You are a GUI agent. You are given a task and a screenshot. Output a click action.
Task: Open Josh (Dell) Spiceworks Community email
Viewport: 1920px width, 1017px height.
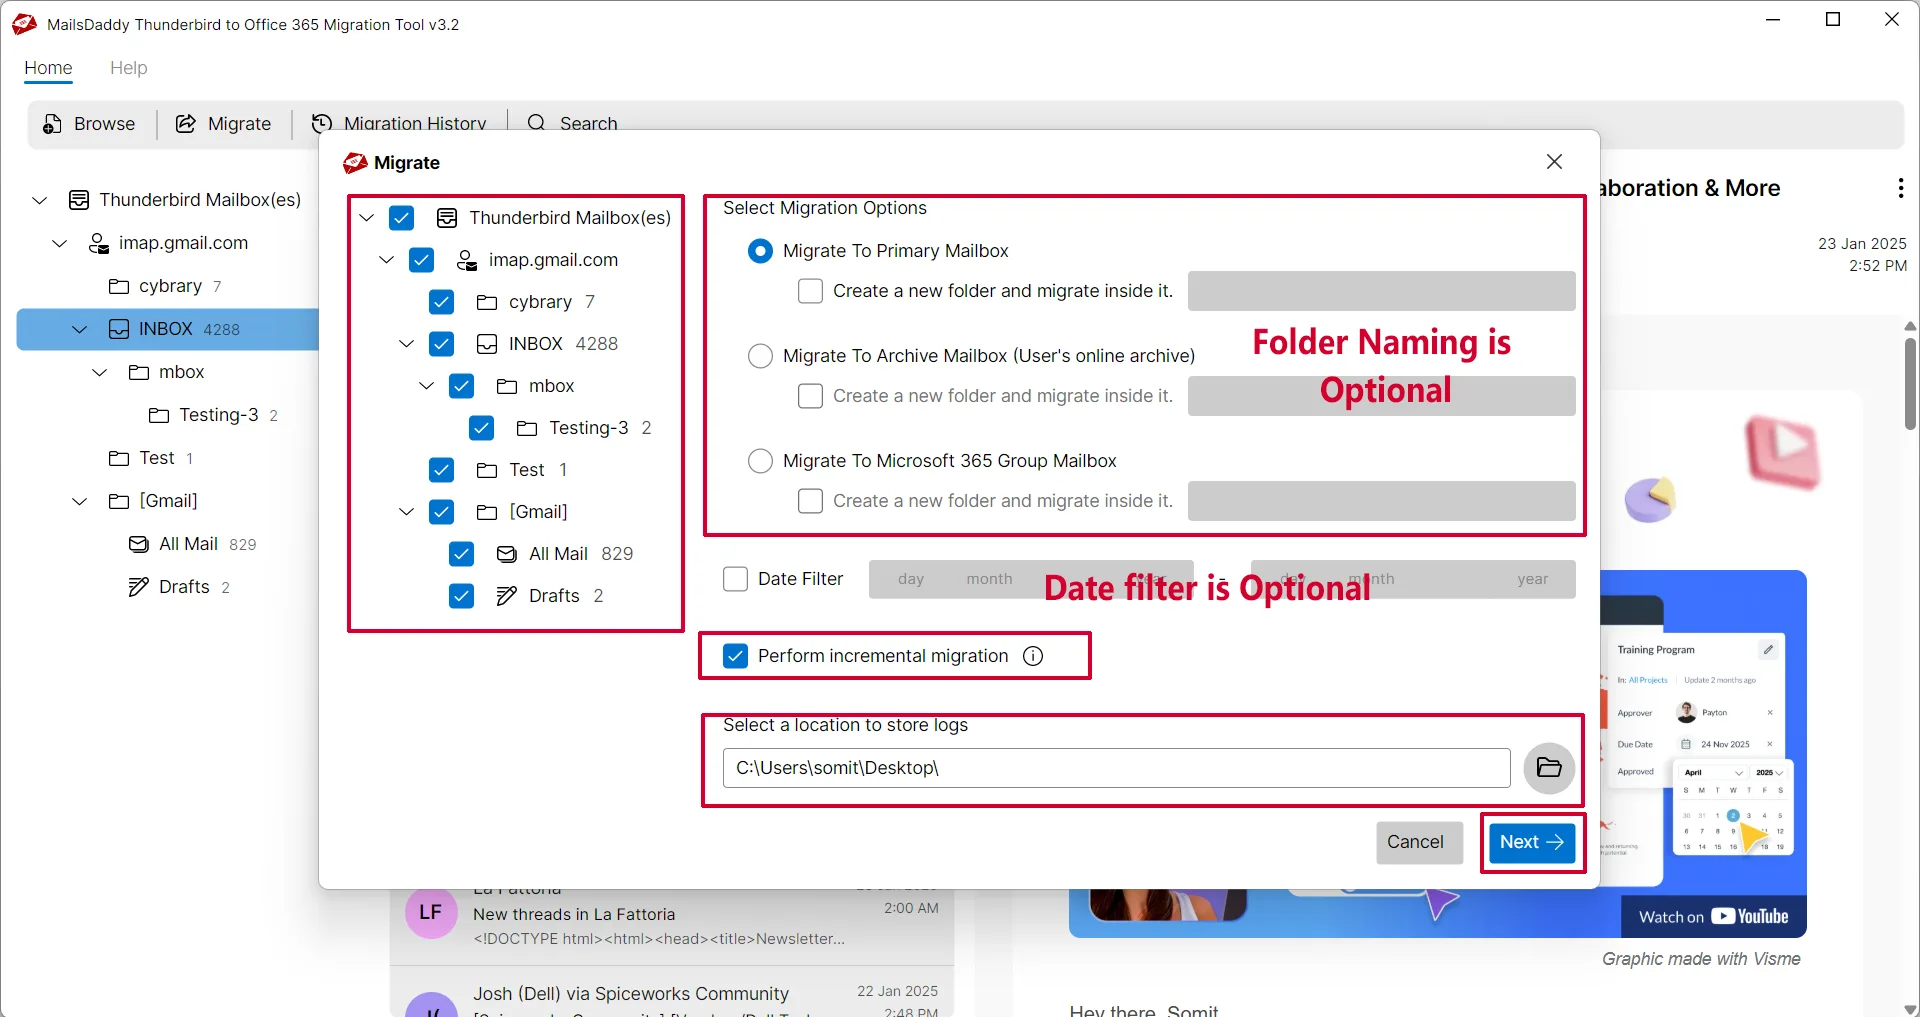point(672,994)
